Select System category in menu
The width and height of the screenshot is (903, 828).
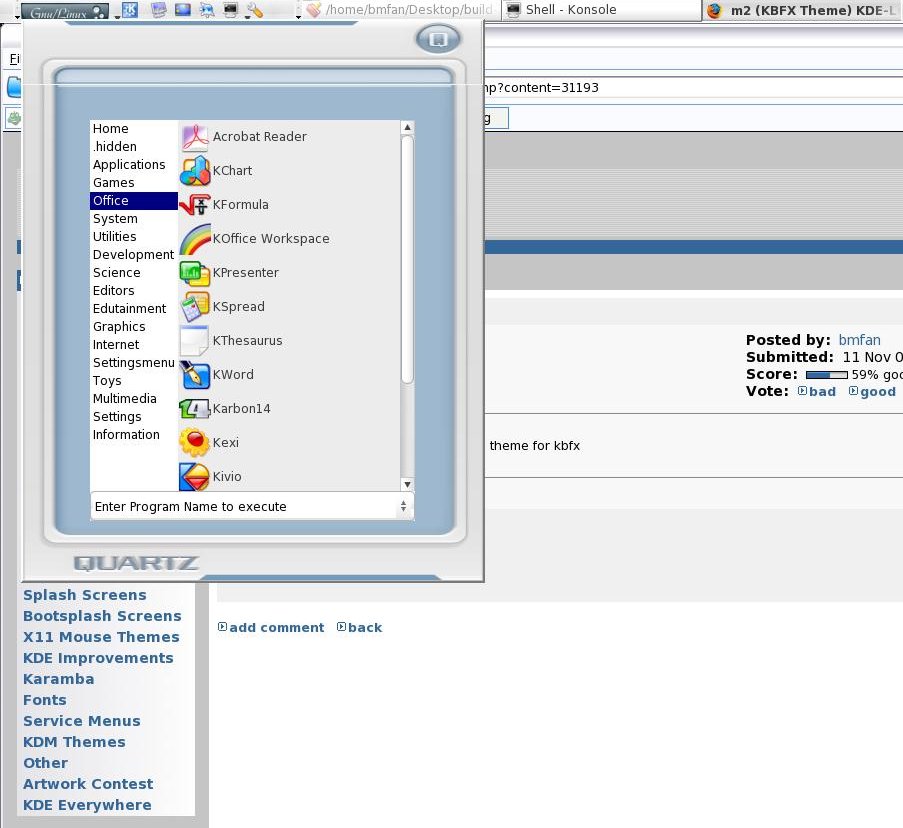134,218
